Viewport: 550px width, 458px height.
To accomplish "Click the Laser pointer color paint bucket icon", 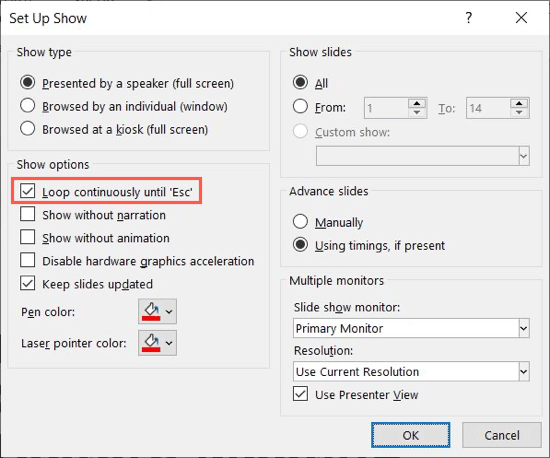I will pos(151,343).
